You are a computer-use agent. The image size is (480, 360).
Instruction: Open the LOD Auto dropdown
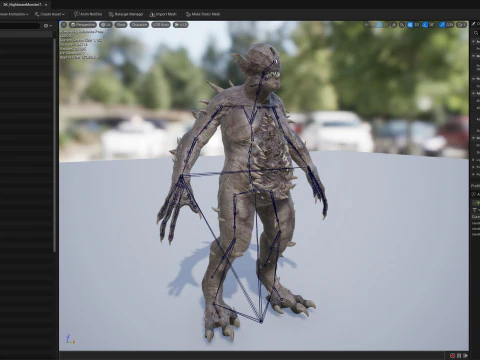pyautogui.click(x=161, y=25)
